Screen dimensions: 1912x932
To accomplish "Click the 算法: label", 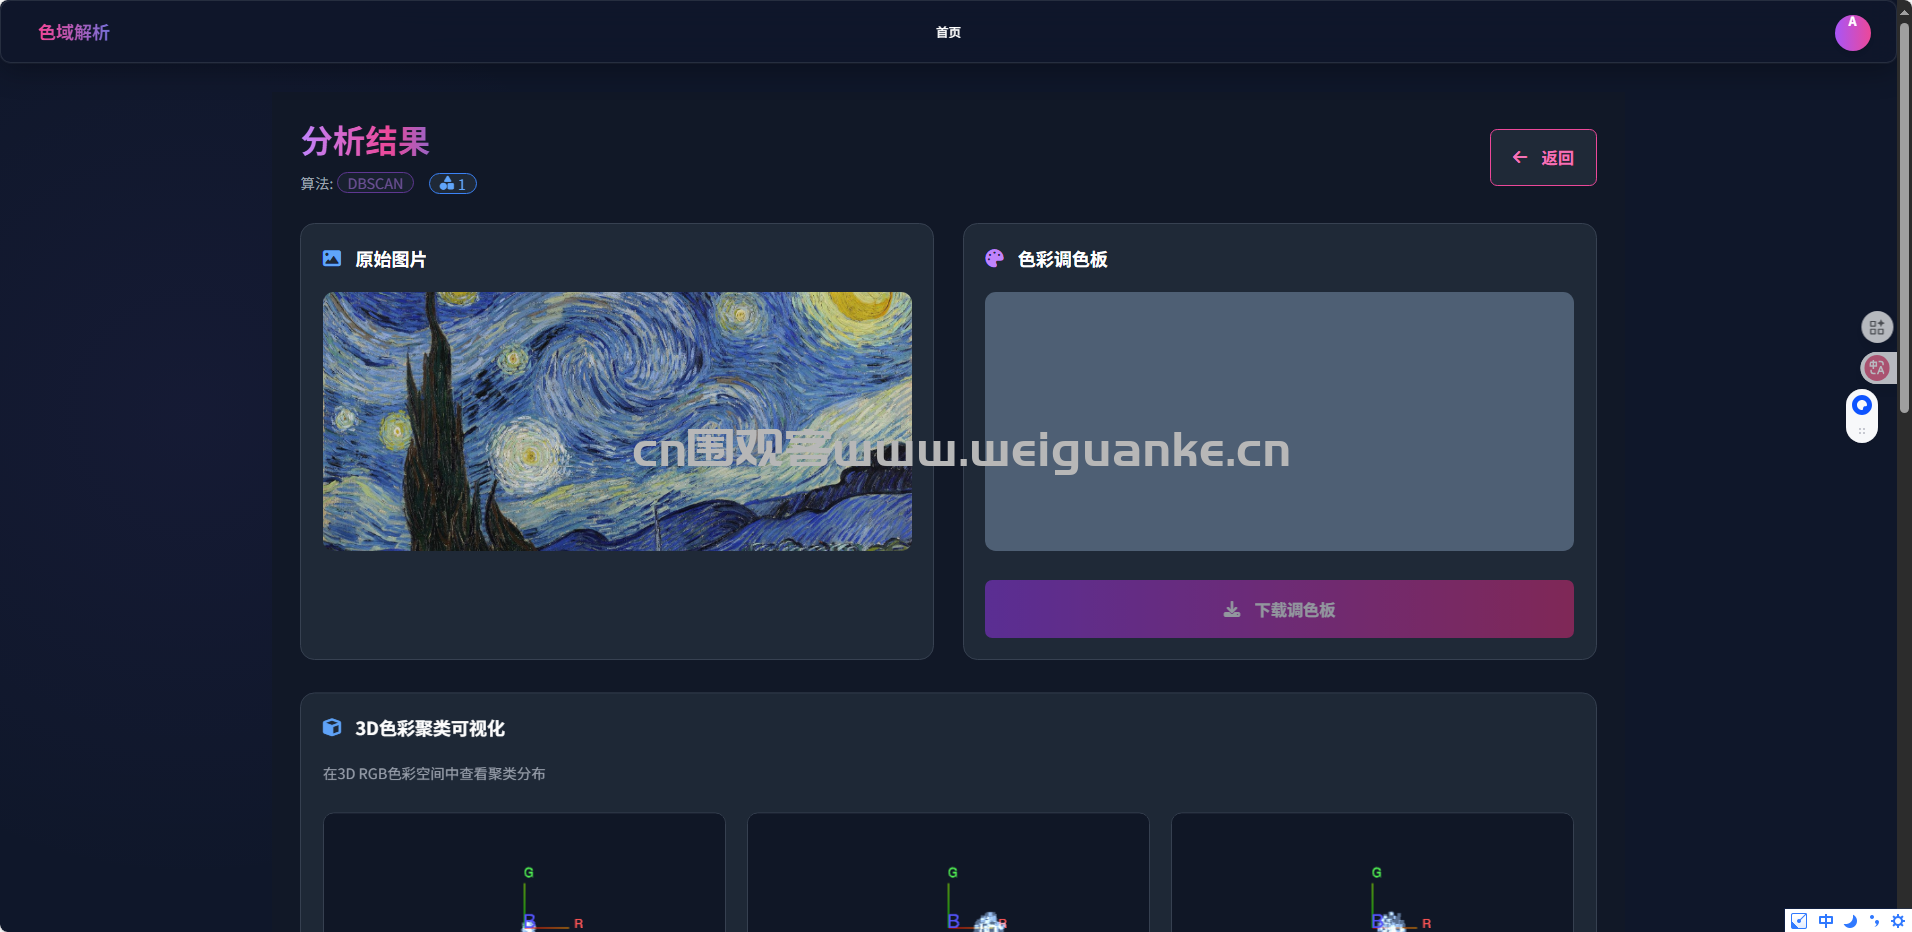I will 317,183.
